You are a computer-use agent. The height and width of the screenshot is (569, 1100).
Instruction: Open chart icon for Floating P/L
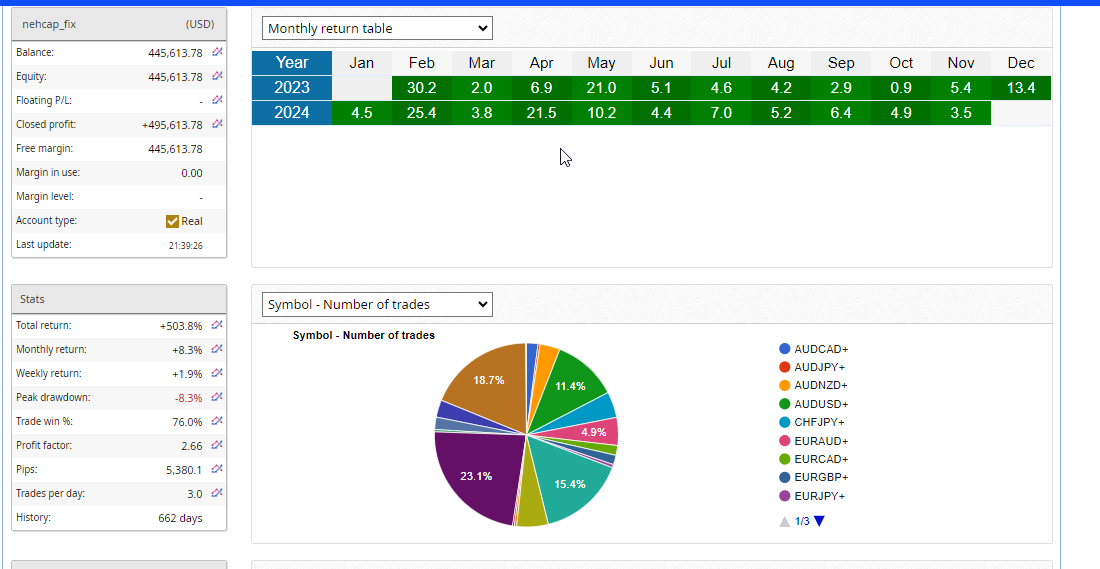pos(217,100)
